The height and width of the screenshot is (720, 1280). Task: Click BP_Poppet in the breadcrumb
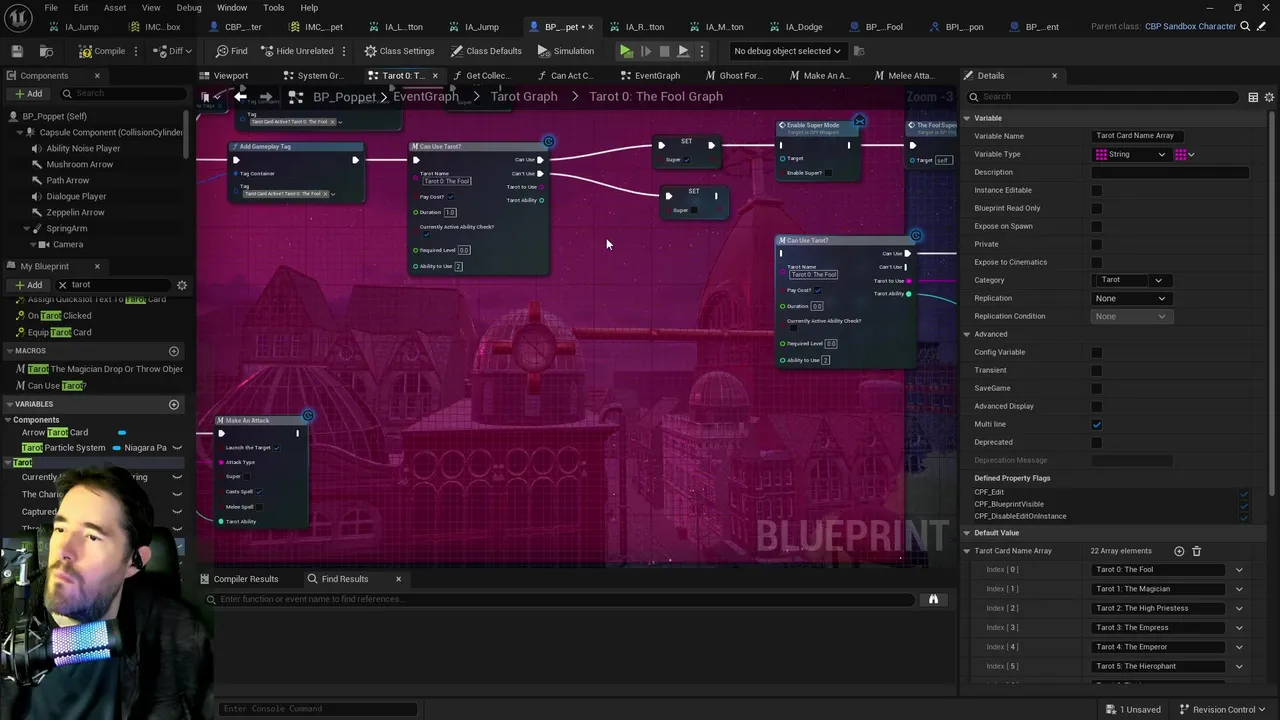click(344, 96)
